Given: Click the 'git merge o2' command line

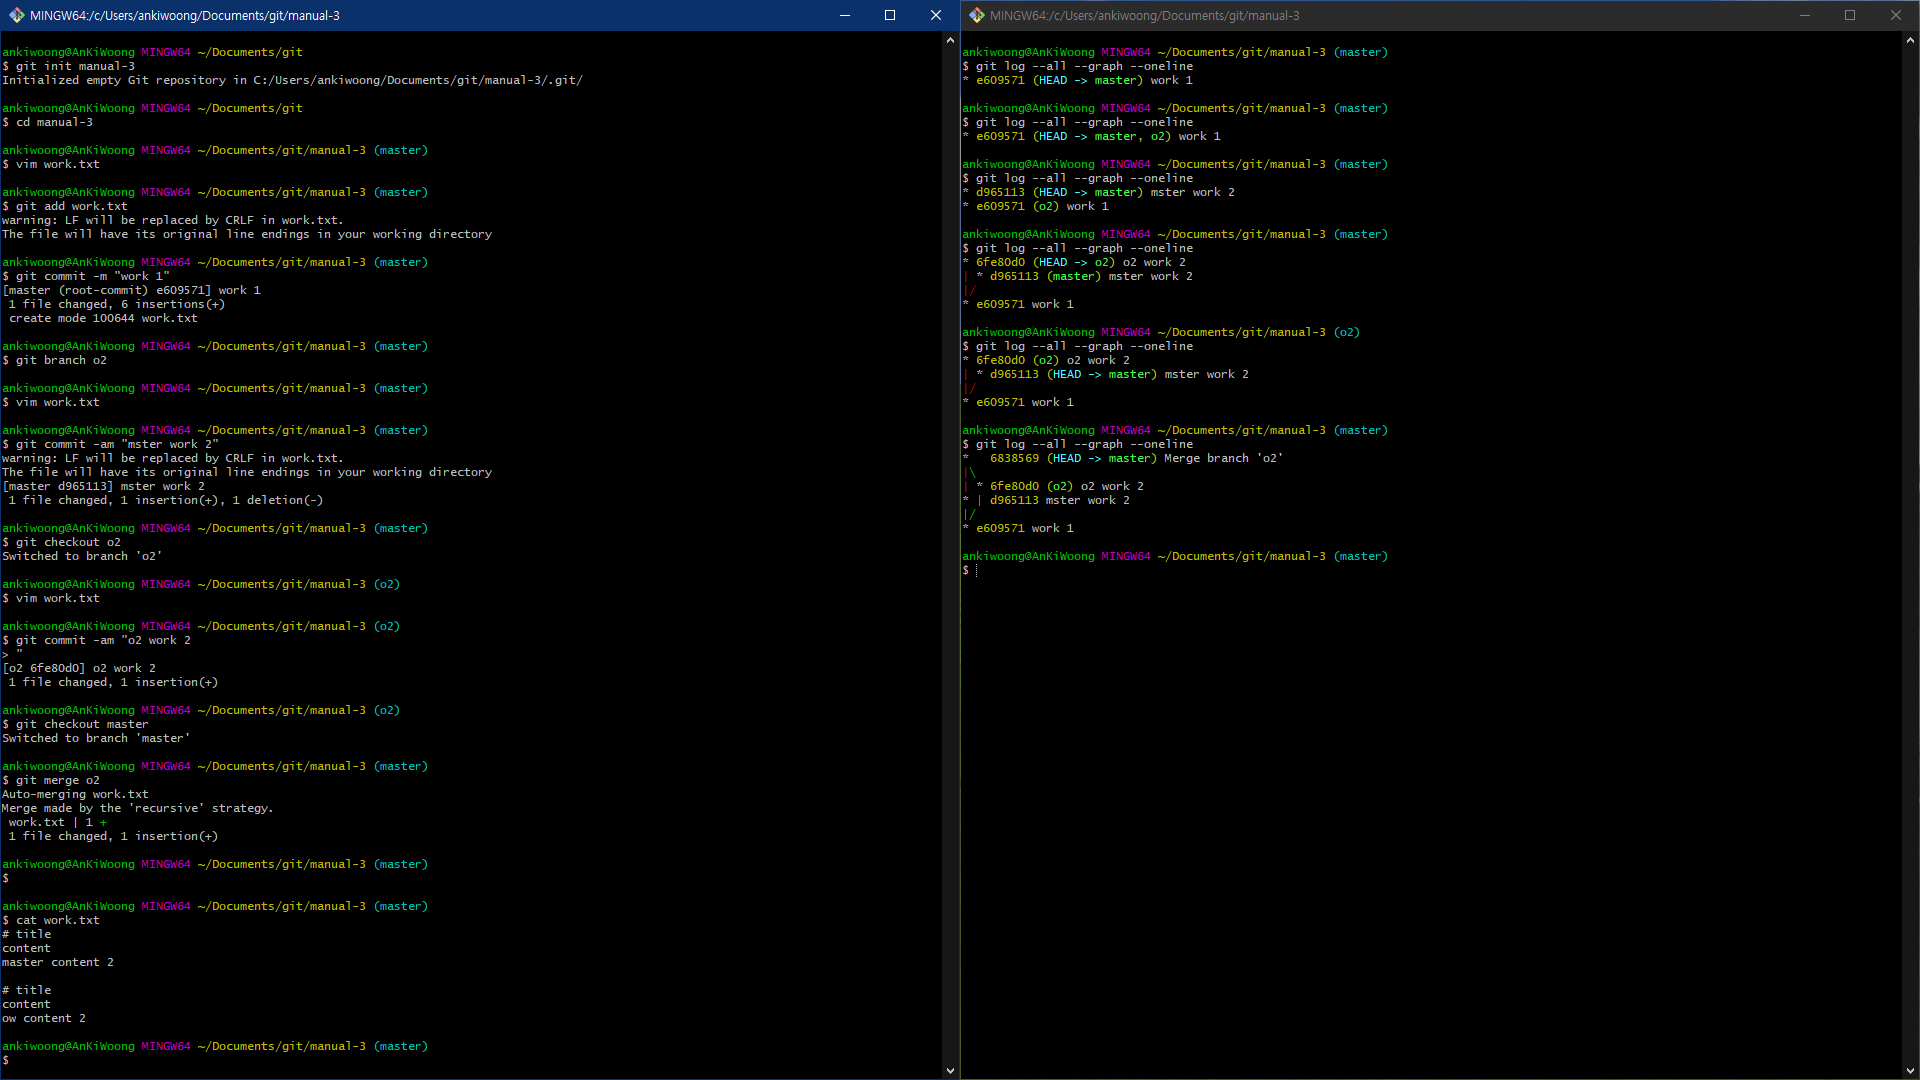Looking at the screenshot, I should point(57,780).
